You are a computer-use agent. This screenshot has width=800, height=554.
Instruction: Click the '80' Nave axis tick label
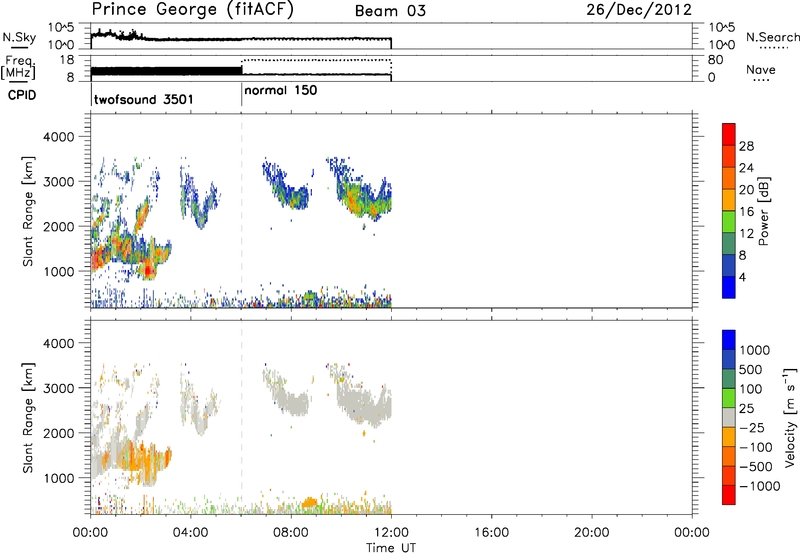(x=715, y=60)
